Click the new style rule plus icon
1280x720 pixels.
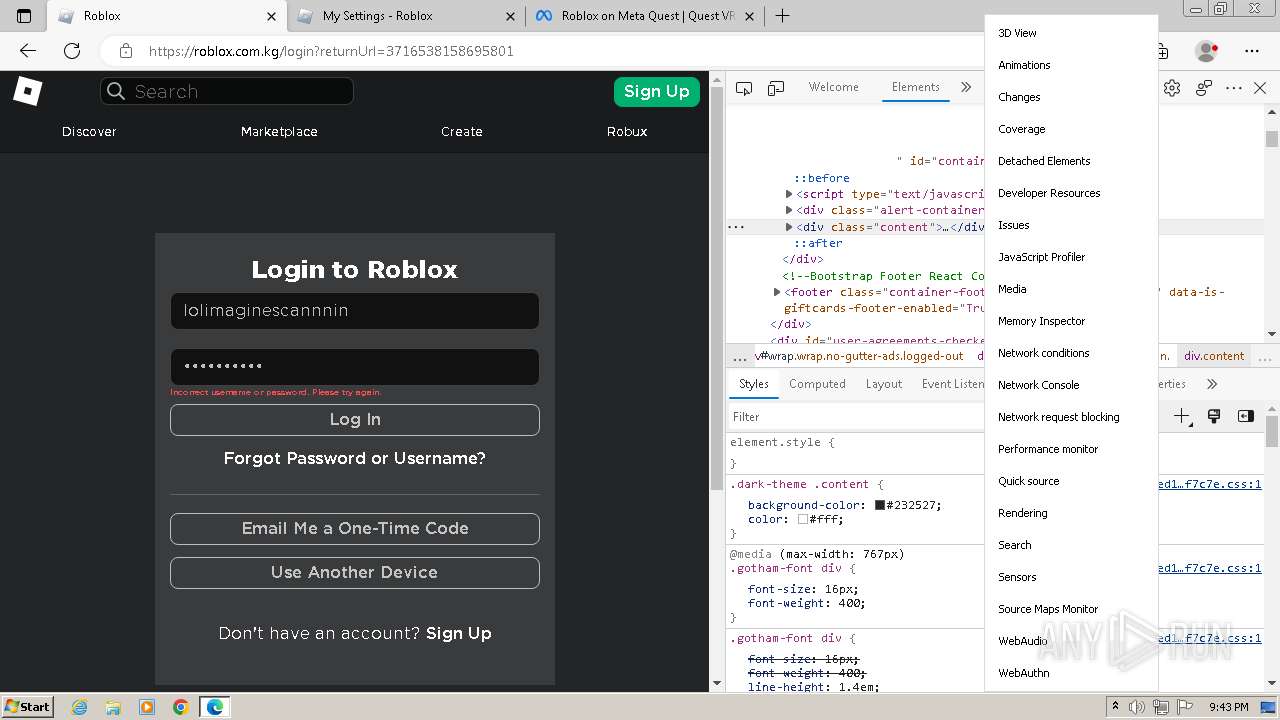coord(1182,416)
